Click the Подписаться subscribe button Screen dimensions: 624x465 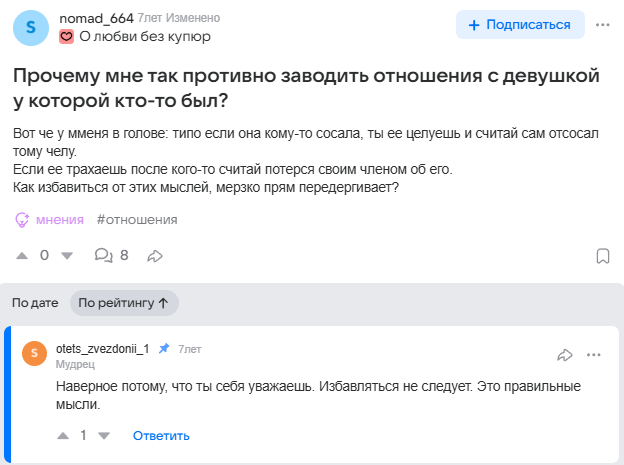520,25
